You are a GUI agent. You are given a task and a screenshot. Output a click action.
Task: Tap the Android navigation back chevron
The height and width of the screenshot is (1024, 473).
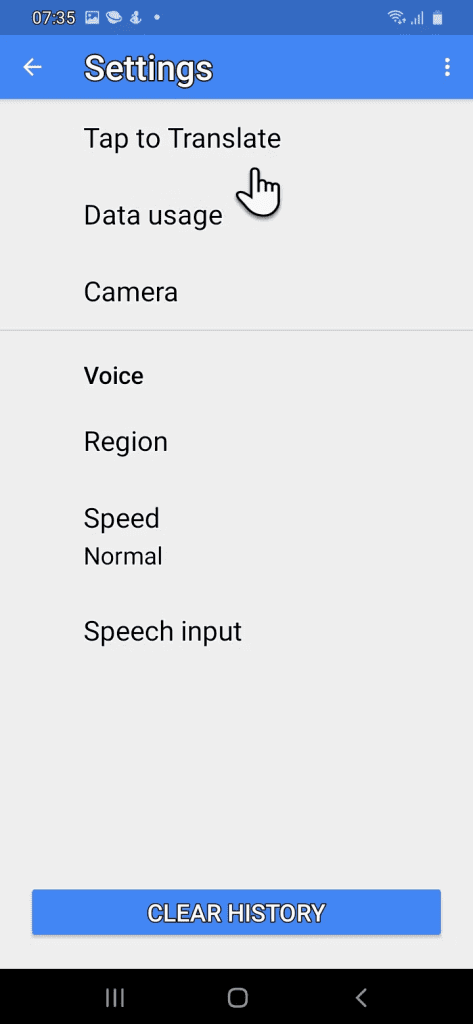361,997
